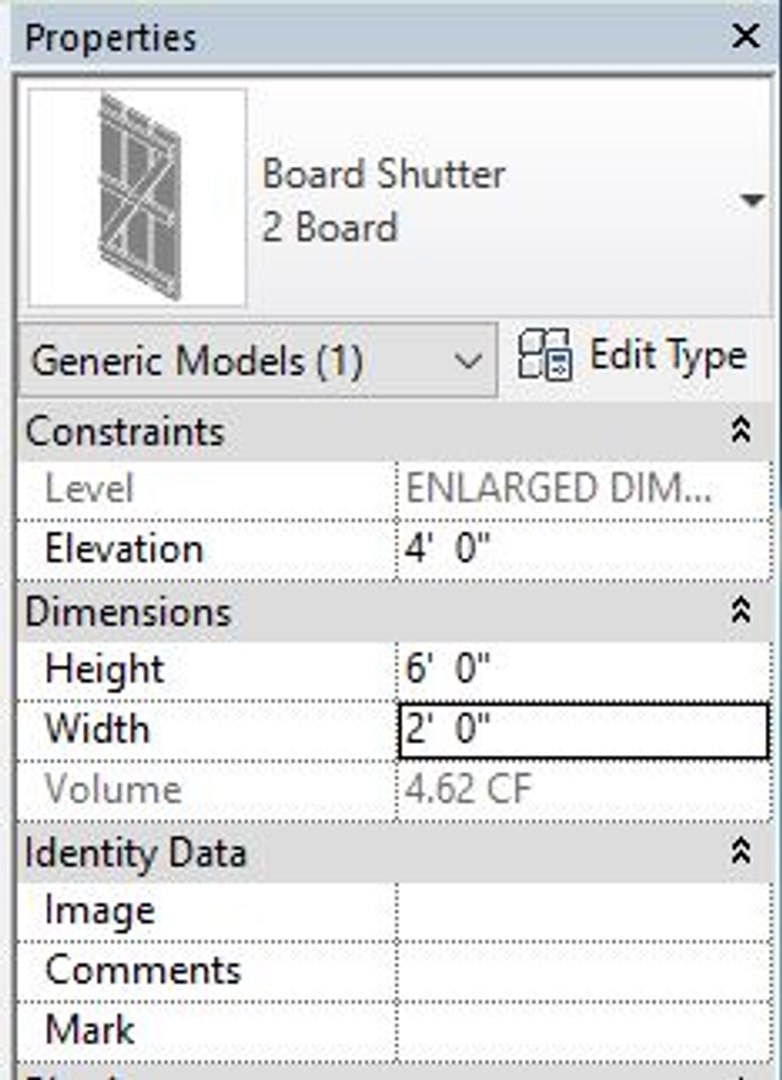Viewport: 782px width, 1080px height.
Task: Open the type selector dropdown arrow
Action: pos(752,201)
